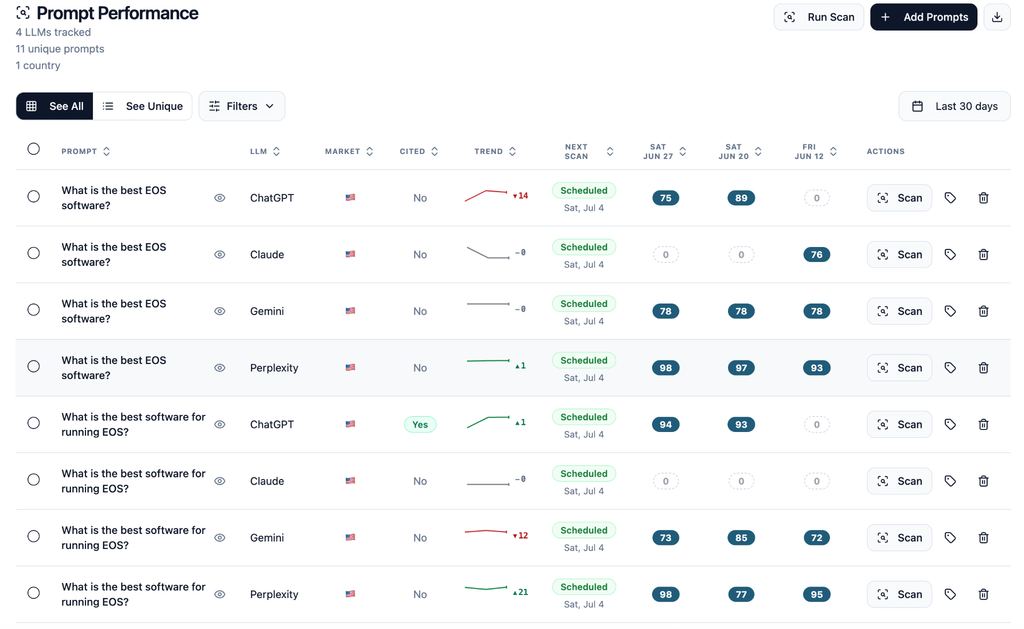Delete Gemini best EOS software row
1024x629 pixels.
[983, 311]
